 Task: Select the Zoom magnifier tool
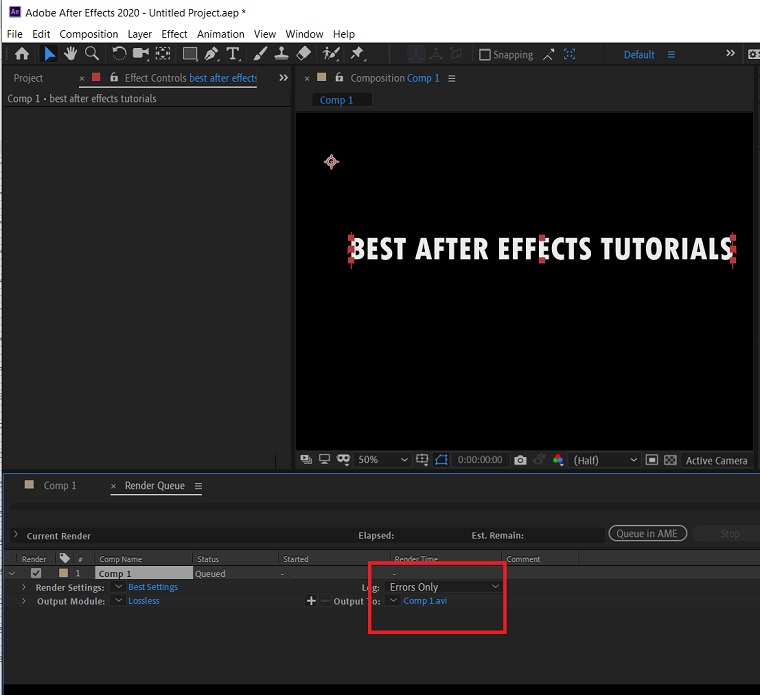click(x=91, y=54)
